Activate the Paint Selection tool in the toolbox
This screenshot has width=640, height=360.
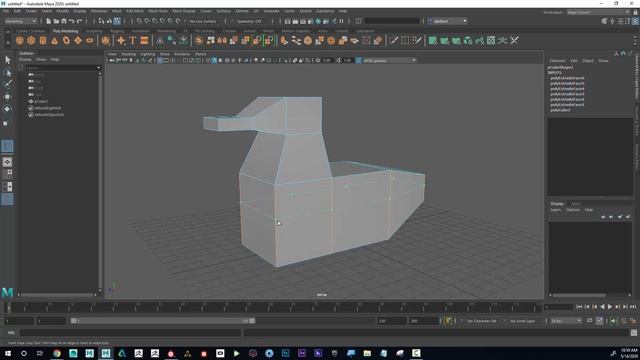coord(7,84)
